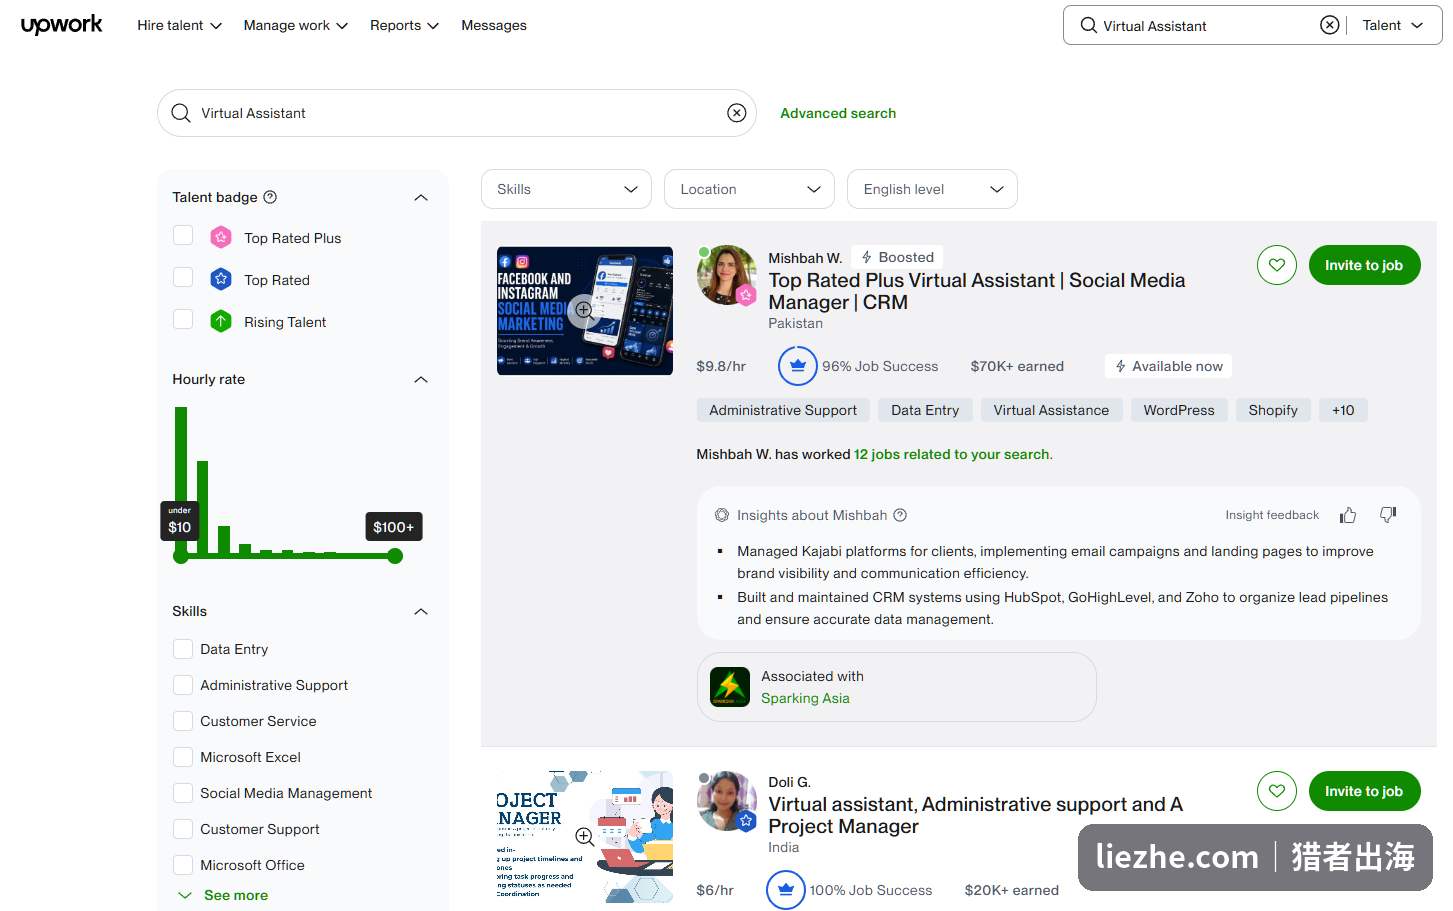Tick the Customer Service skill checkbox
1453x911 pixels.
tap(183, 721)
